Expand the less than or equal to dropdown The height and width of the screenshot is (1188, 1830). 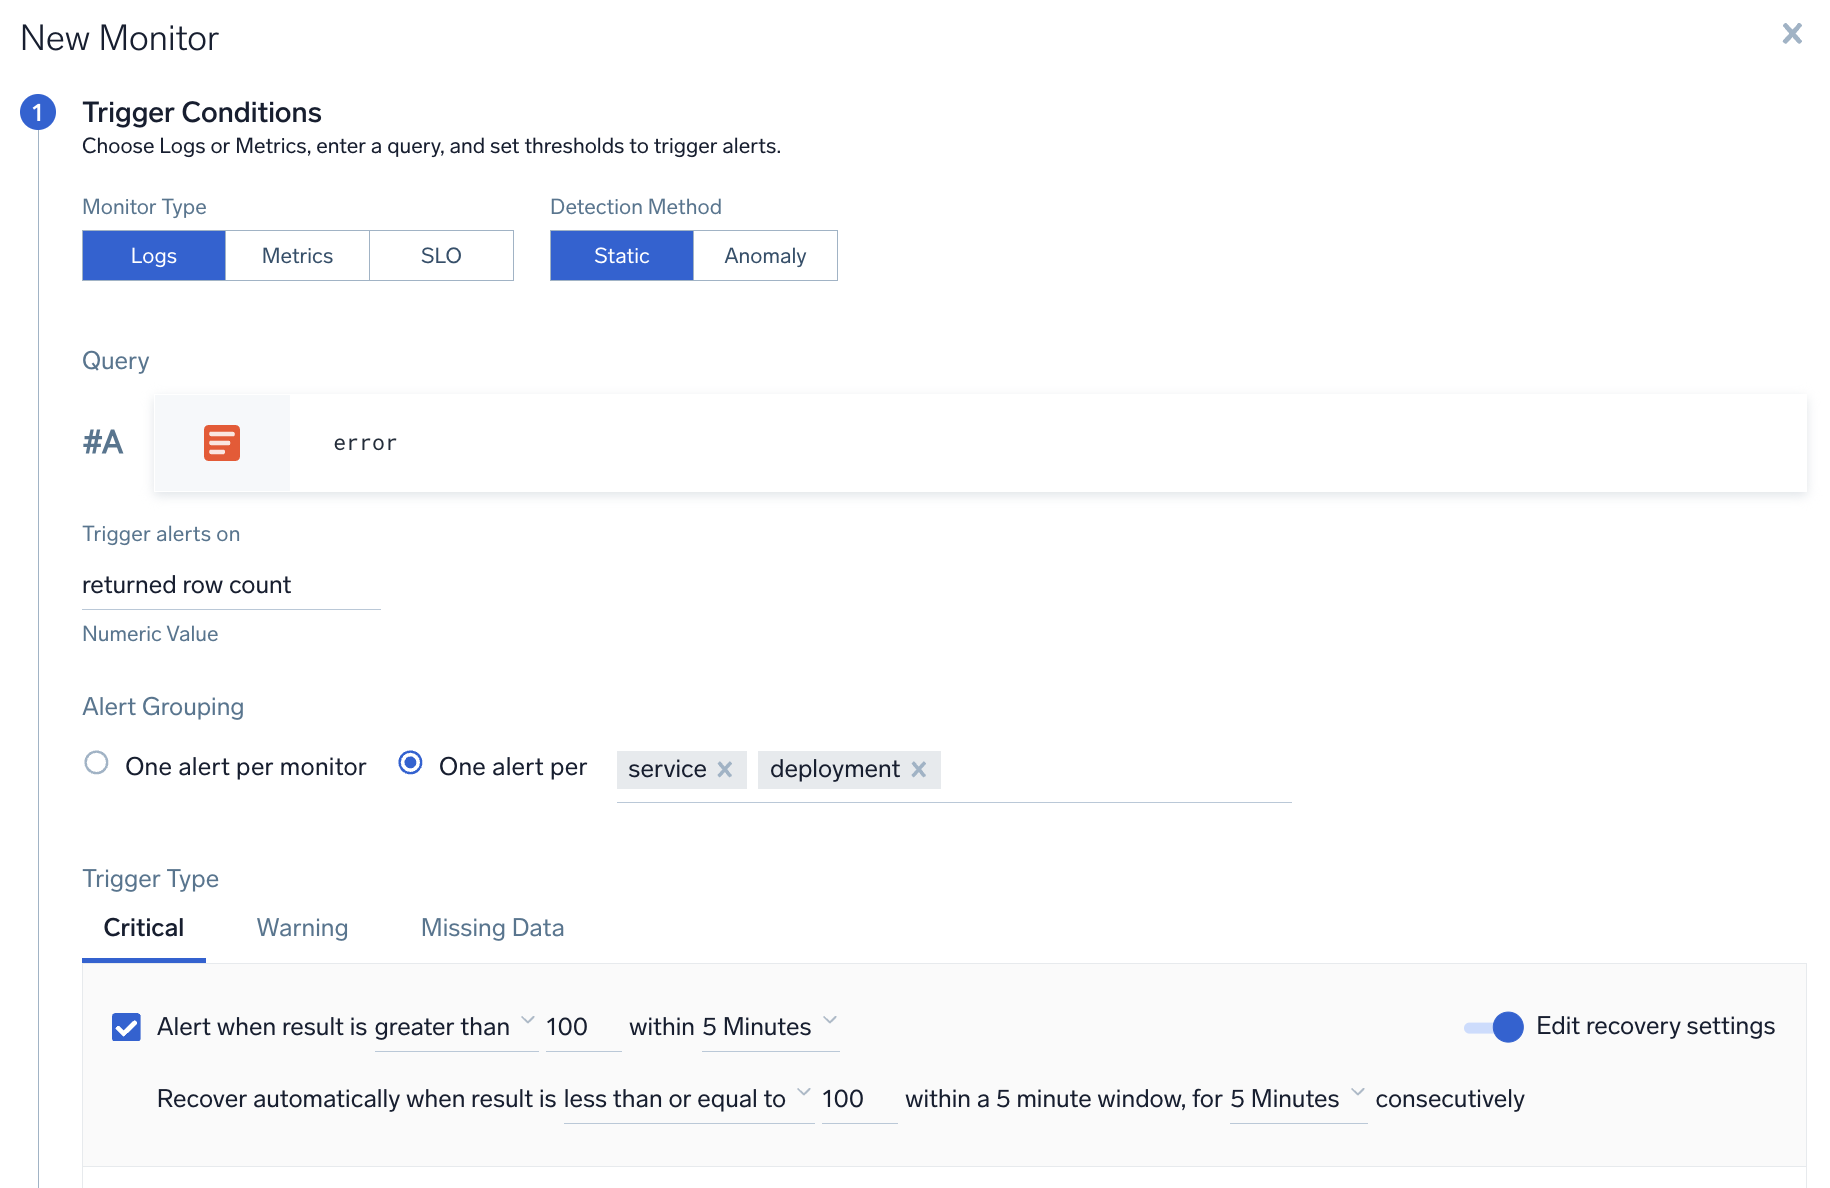click(687, 1099)
